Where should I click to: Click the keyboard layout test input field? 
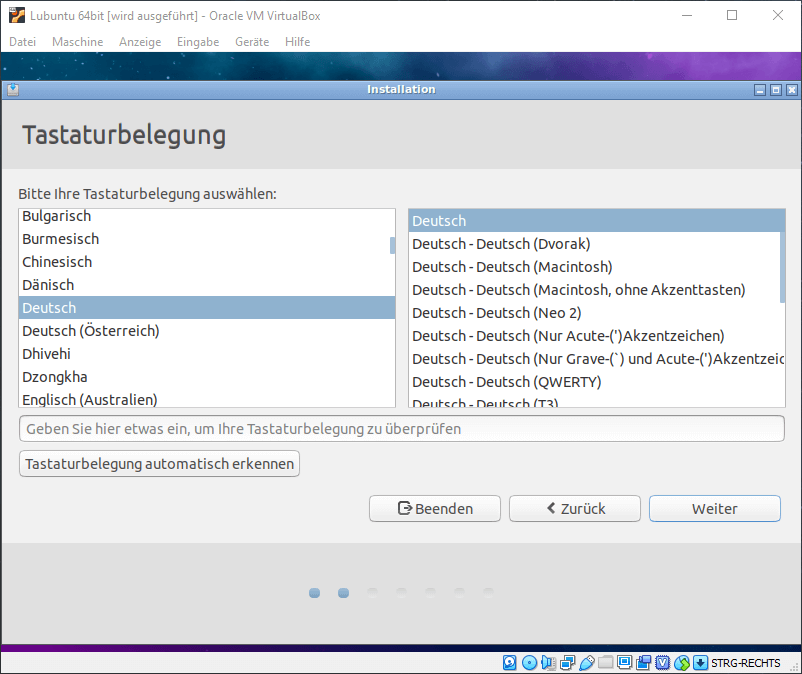tap(402, 429)
